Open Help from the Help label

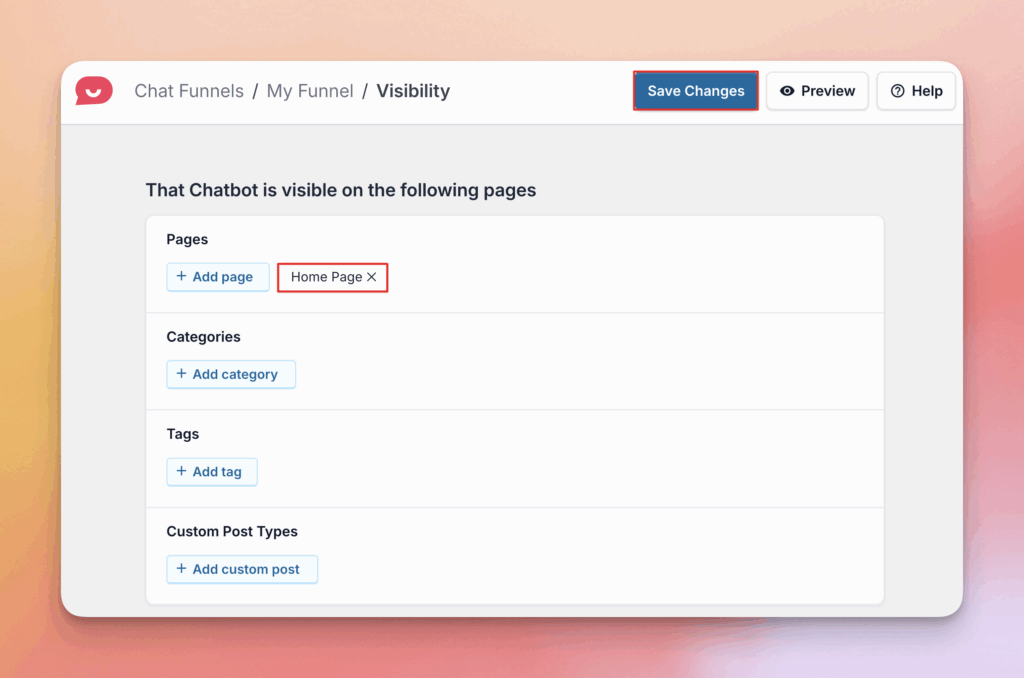click(x=927, y=91)
